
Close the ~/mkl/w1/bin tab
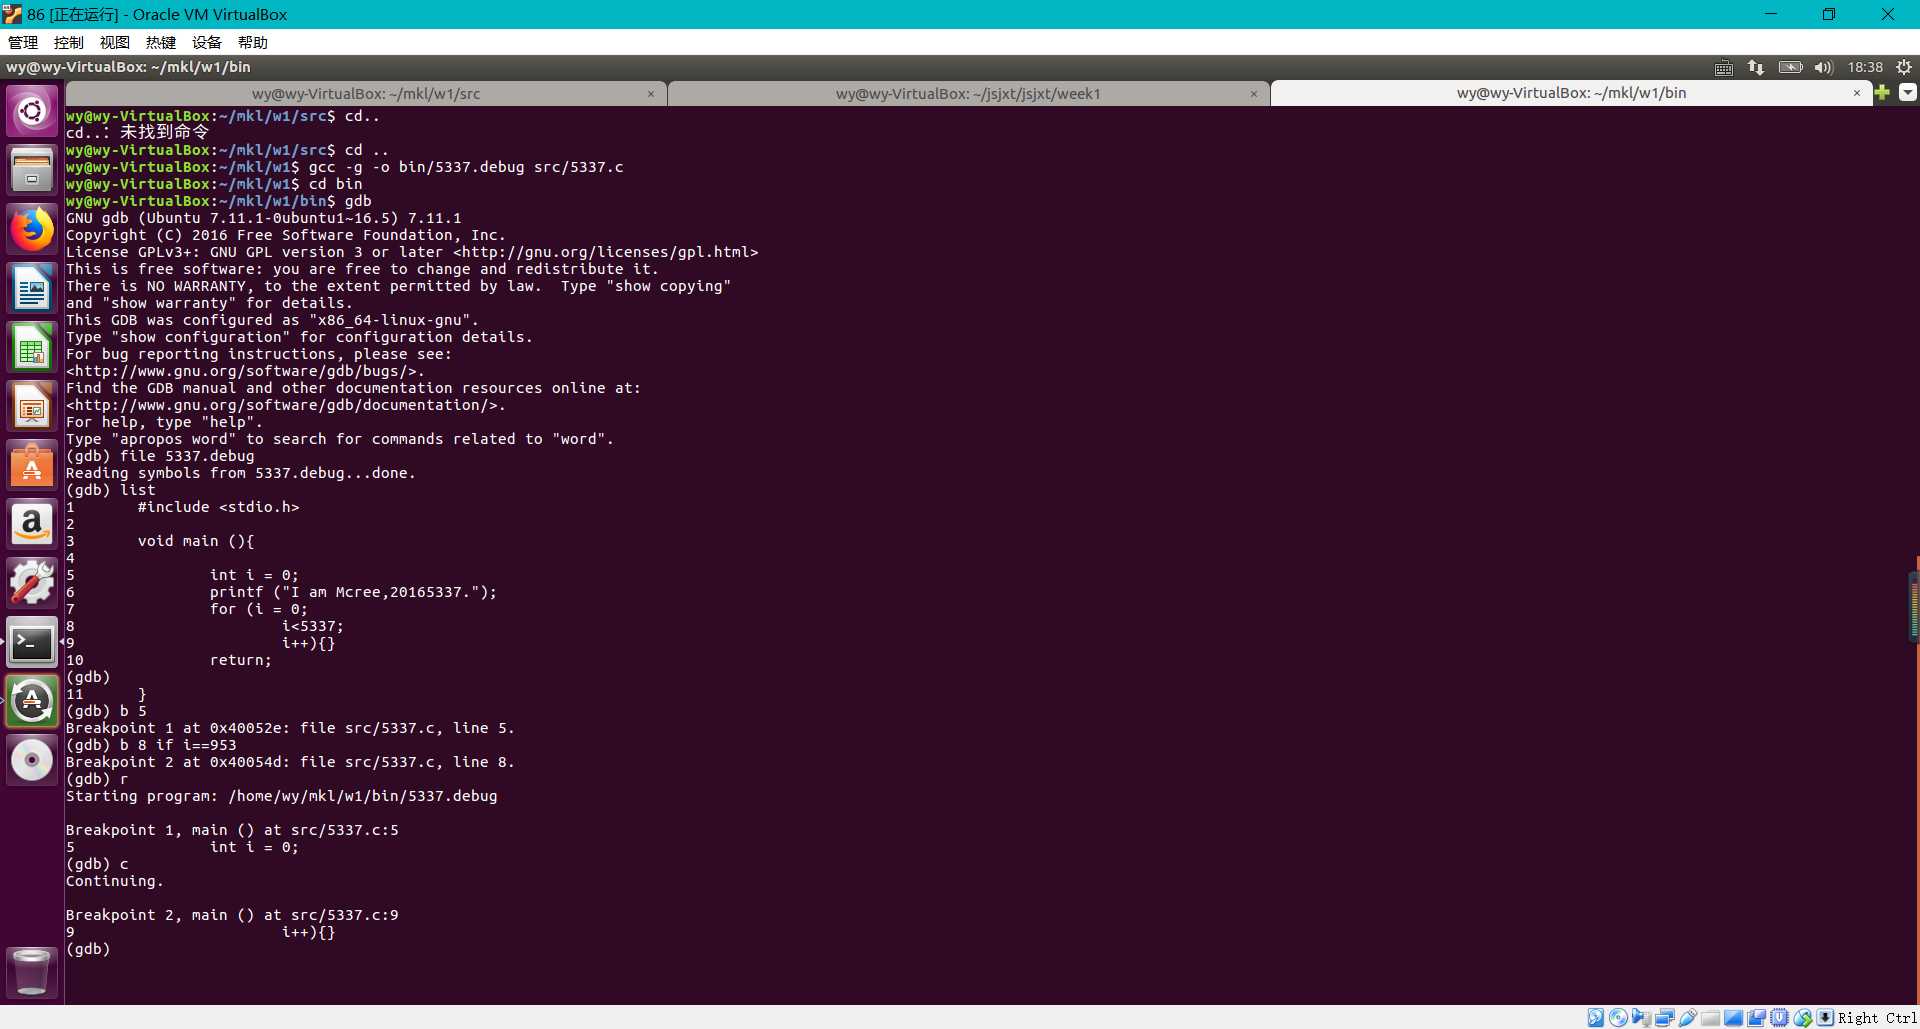[1857, 93]
